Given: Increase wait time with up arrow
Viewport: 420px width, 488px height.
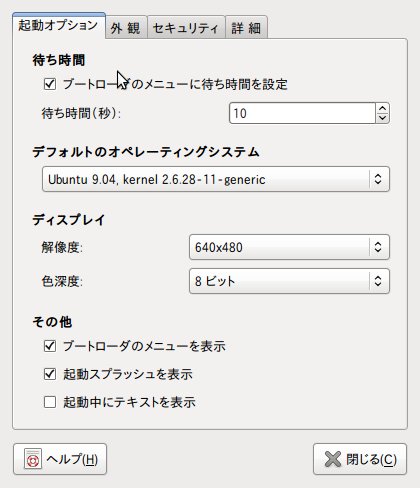Looking at the screenshot, I should (383, 108).
